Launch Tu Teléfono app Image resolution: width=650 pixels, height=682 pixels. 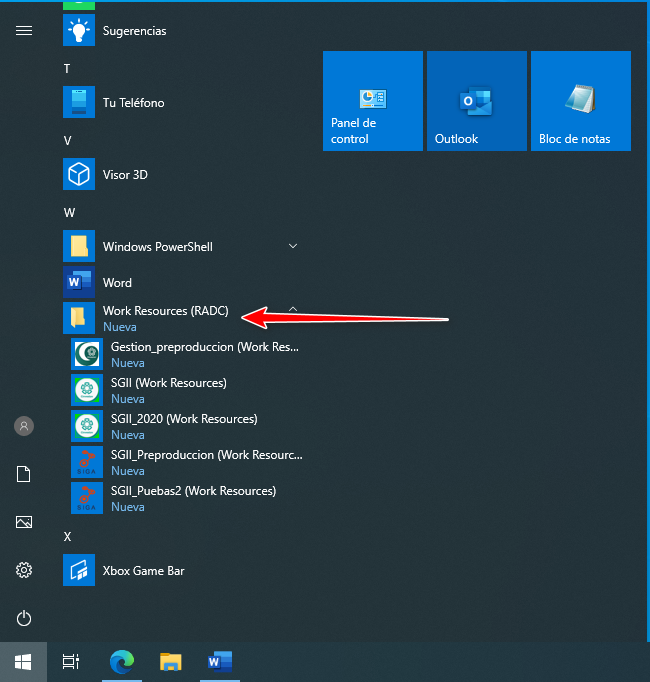pyautogui.click(x=133, y=103)
